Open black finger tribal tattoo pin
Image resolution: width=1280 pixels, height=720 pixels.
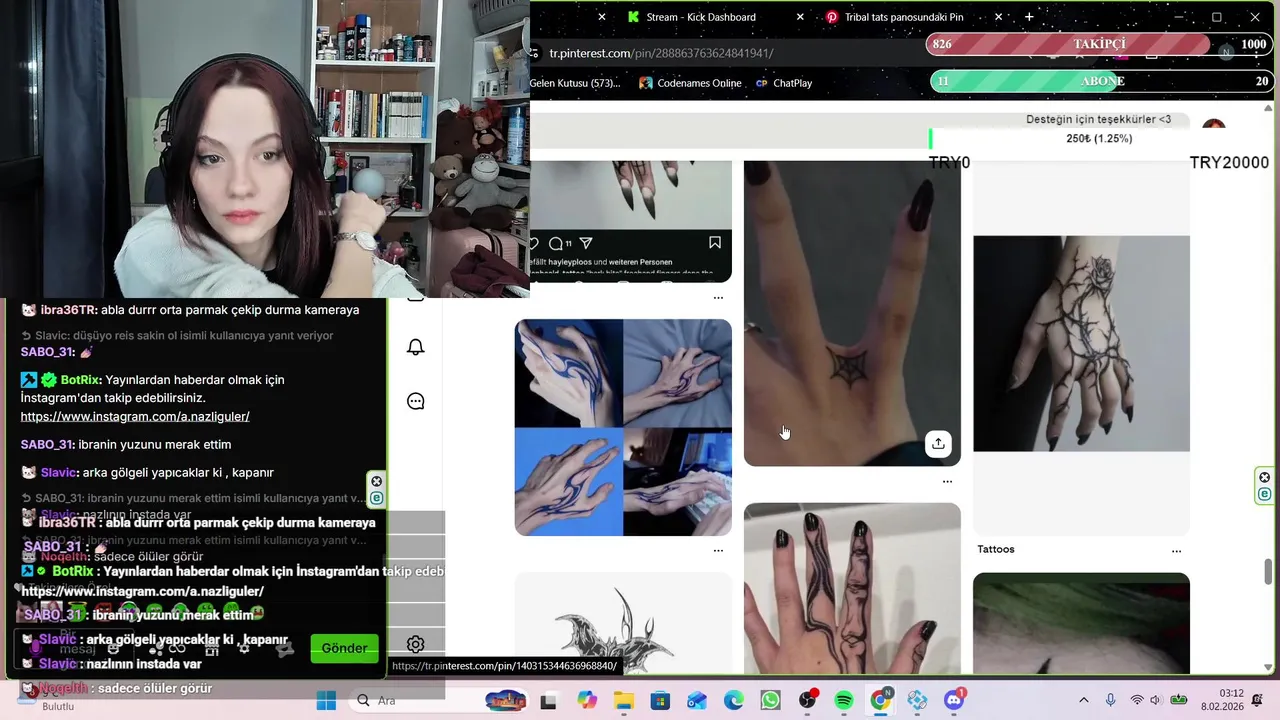tap(852, 588)
